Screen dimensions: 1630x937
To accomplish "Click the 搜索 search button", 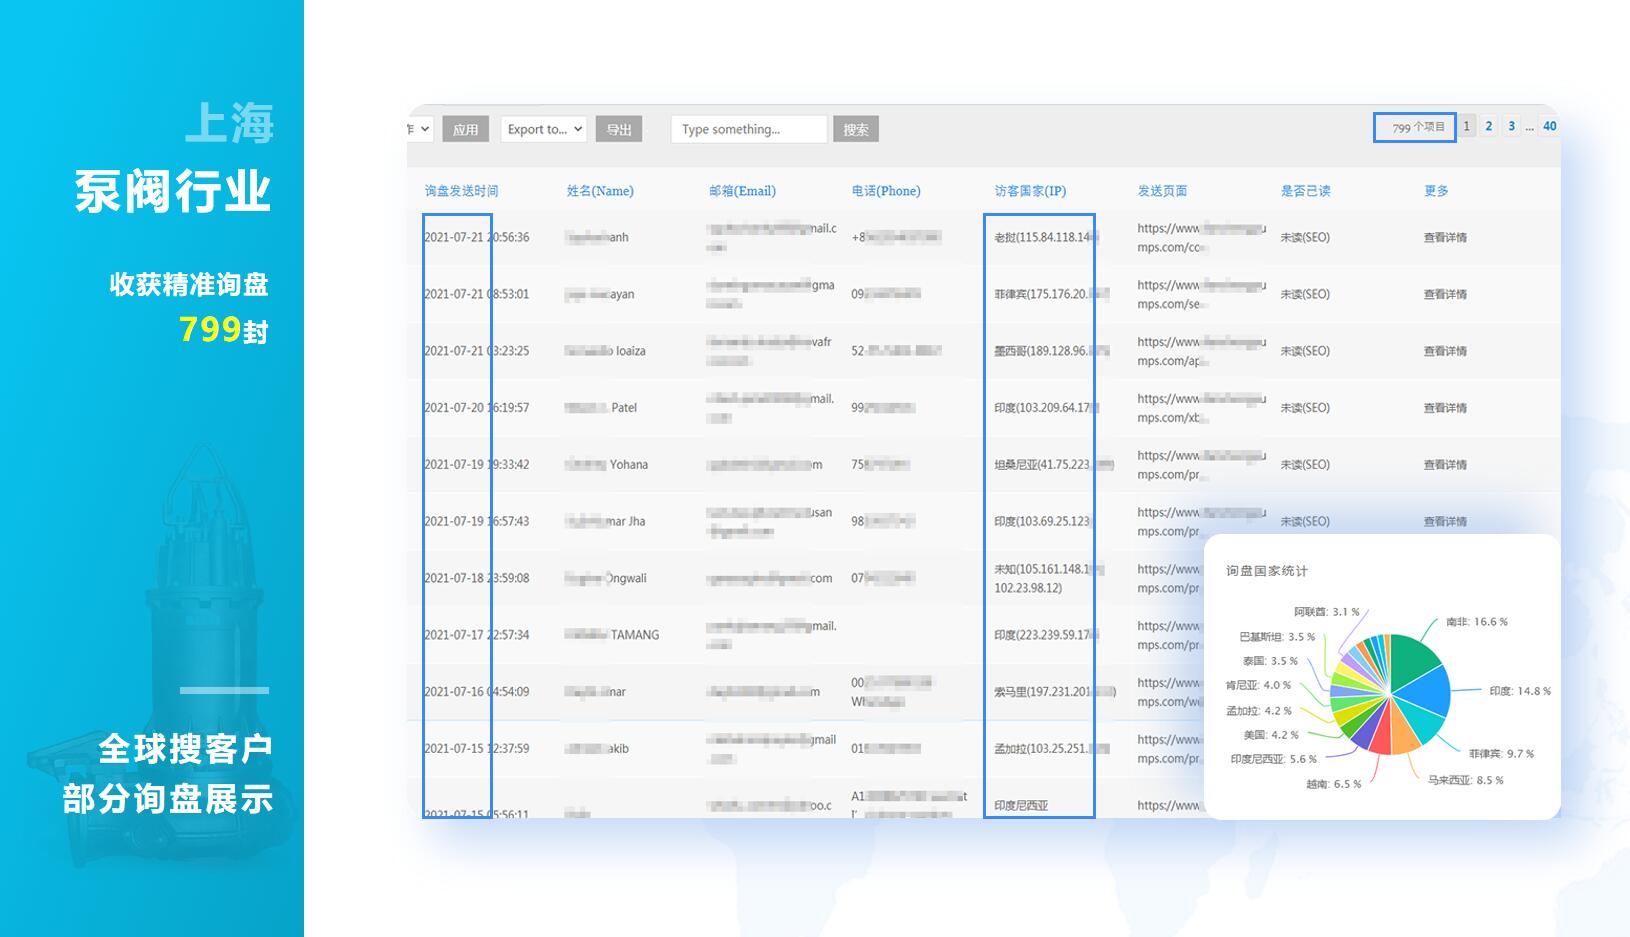I will click(x=855, y=129).
